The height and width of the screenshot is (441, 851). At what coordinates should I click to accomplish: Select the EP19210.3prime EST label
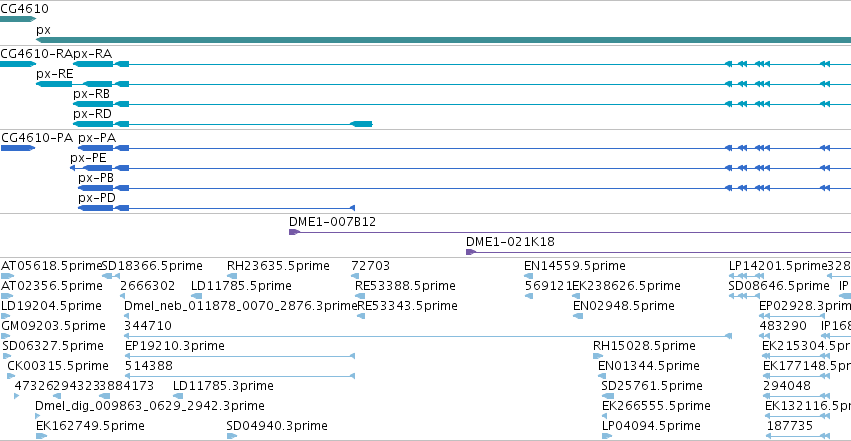coord(175,346)
